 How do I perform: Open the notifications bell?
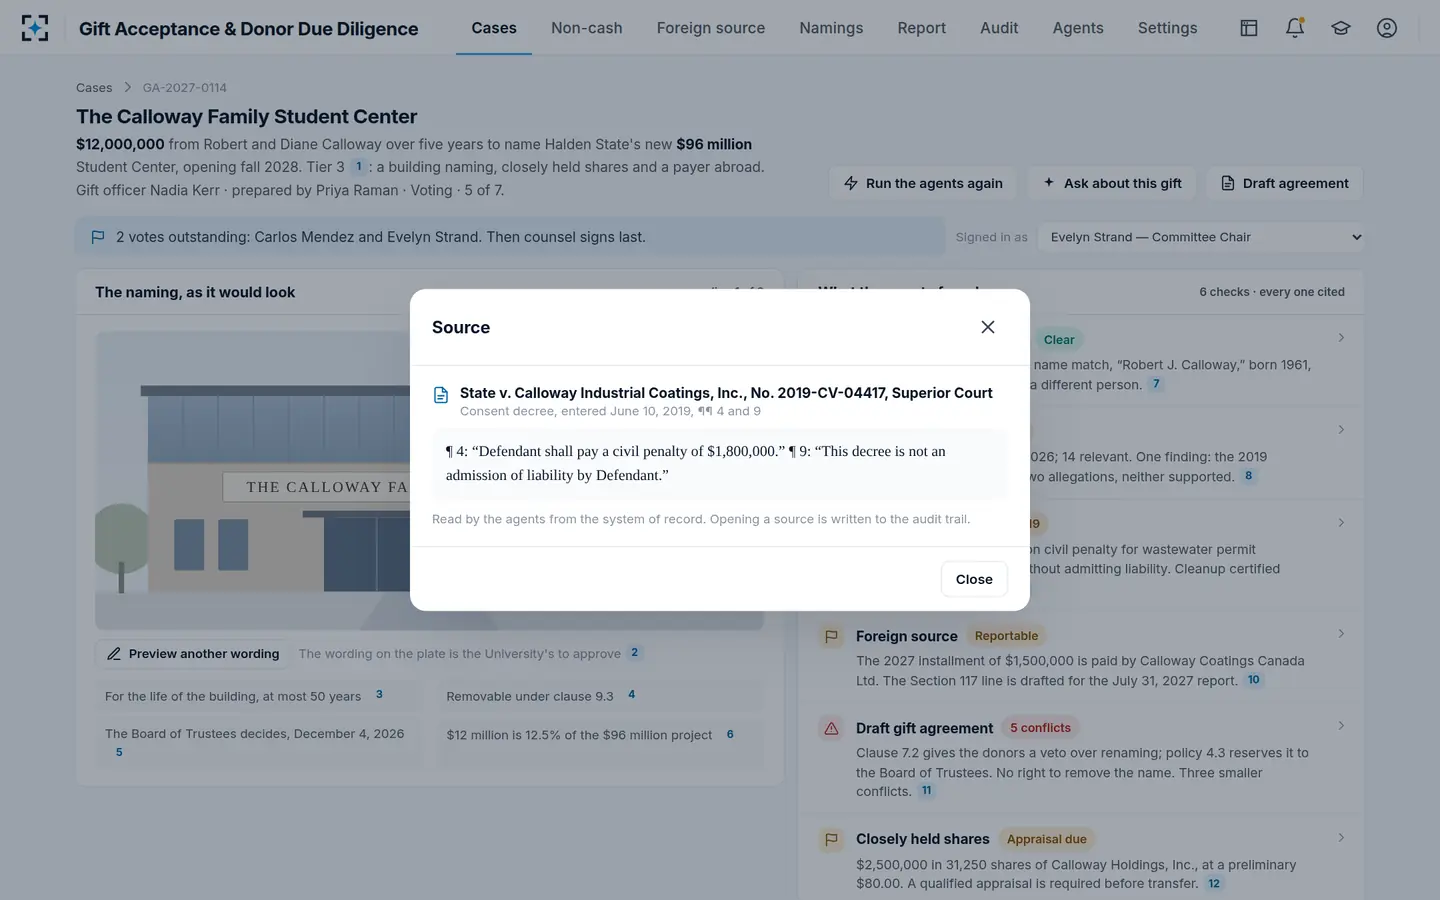coord(1295,28)
